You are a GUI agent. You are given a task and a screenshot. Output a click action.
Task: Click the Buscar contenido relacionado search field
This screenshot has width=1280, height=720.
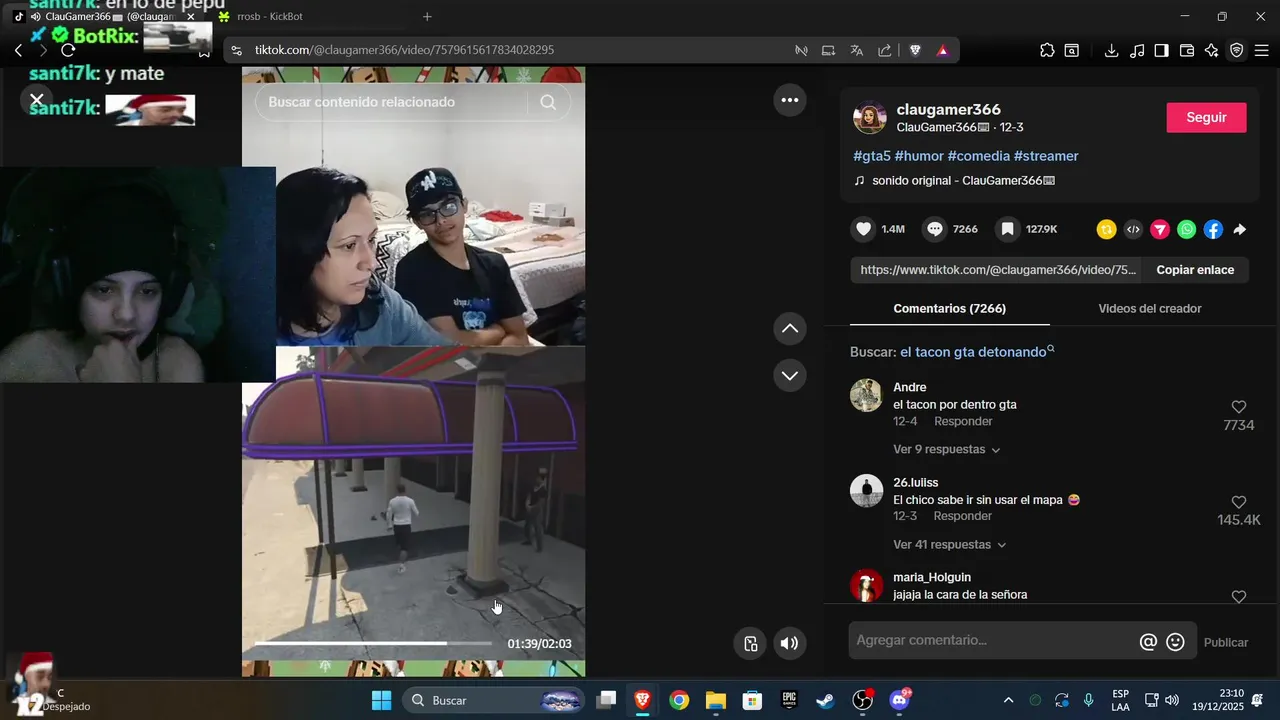[x=390, y=102]
